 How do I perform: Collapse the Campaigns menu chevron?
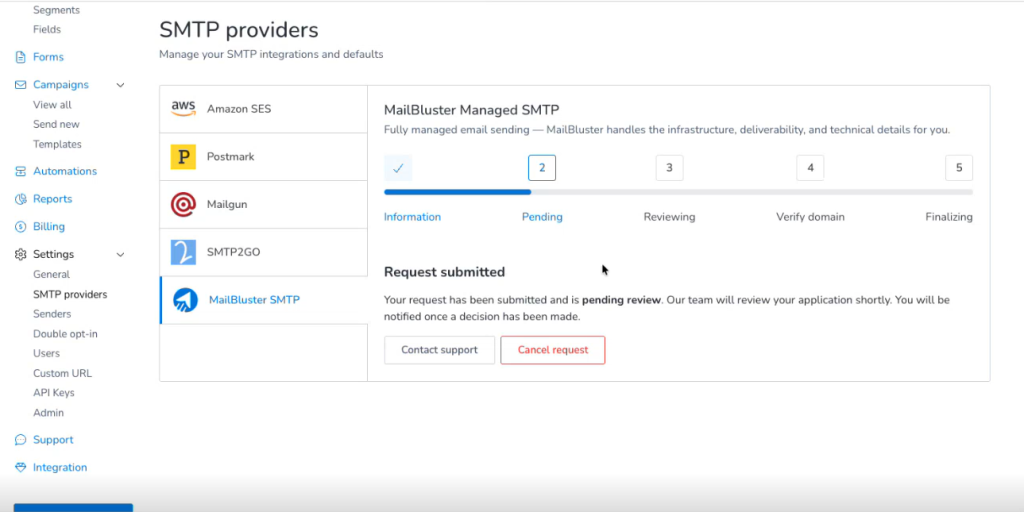(120, 85)
